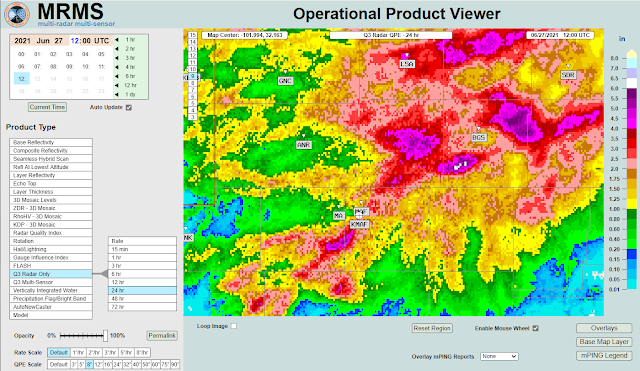Click the Opacity slider handle
The image size is (640, 371).
click(105, 335)
